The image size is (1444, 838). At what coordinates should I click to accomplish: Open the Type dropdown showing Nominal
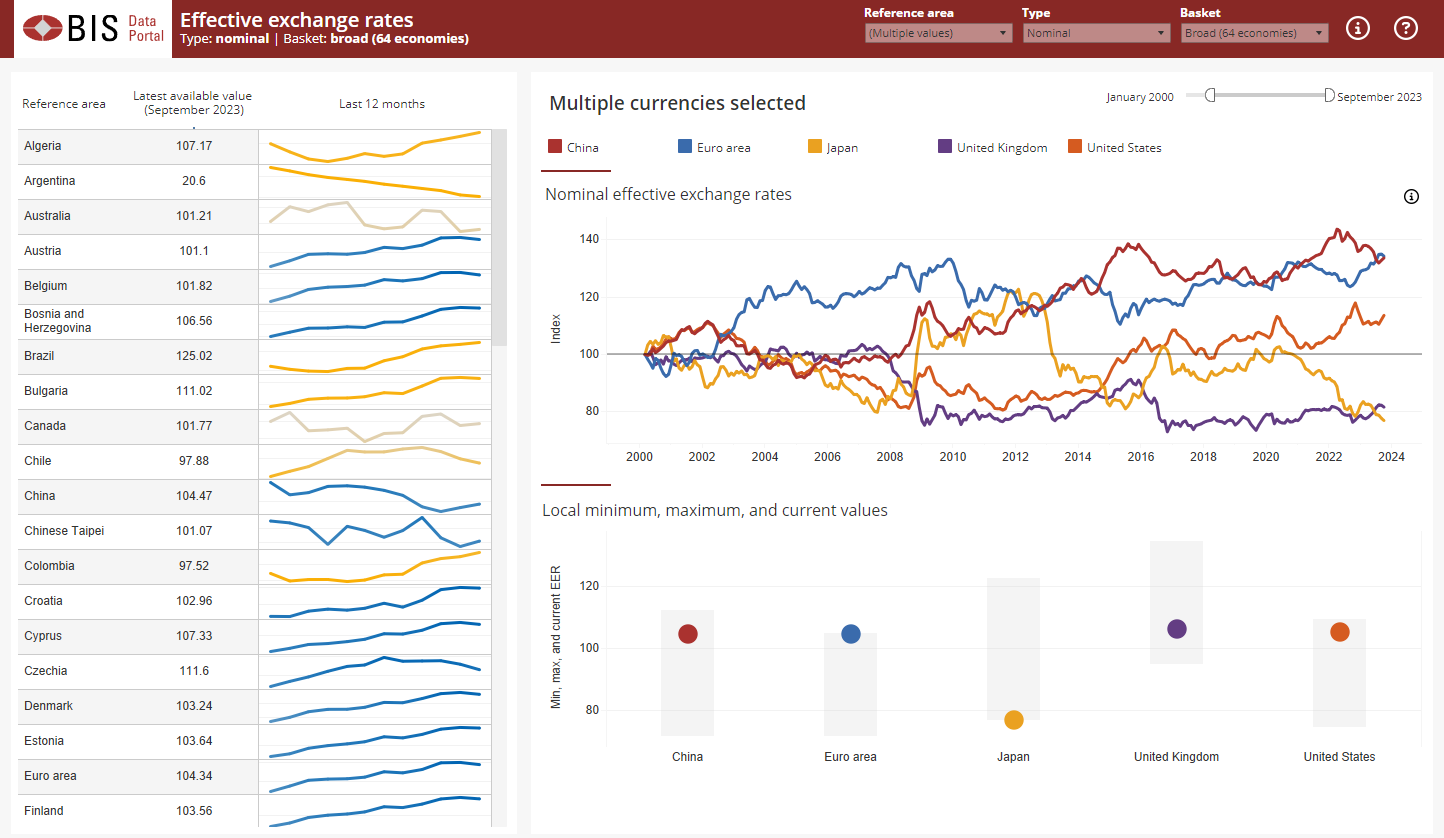point(1096,33)
